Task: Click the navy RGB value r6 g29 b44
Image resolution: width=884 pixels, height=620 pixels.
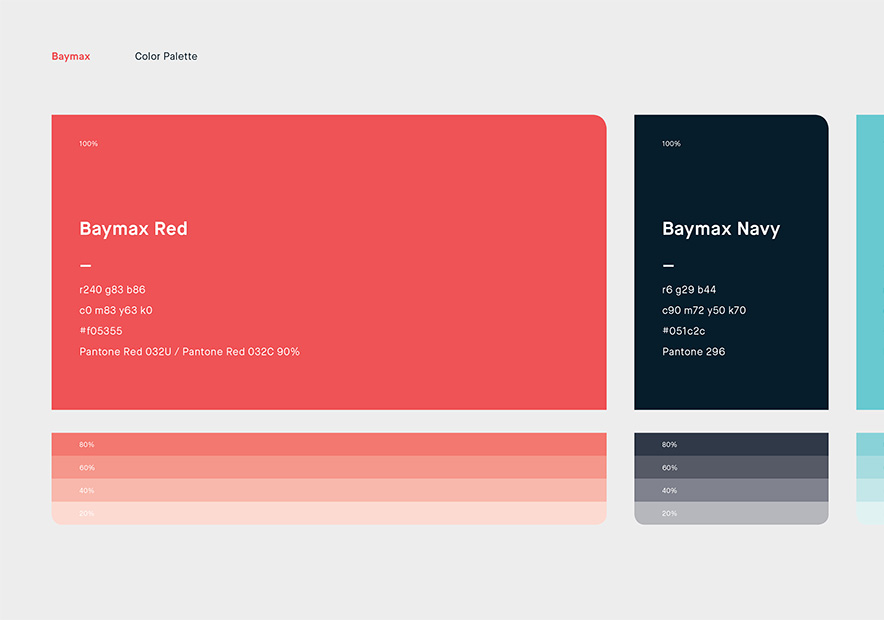Action: [x=689, y=290]
